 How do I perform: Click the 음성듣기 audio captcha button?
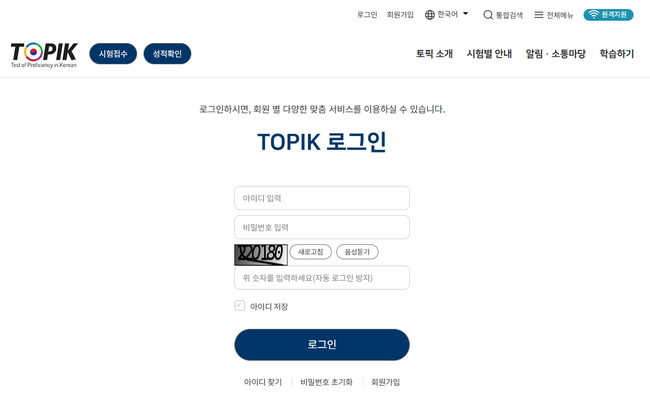pyautogui.click(x=357, y=252)
